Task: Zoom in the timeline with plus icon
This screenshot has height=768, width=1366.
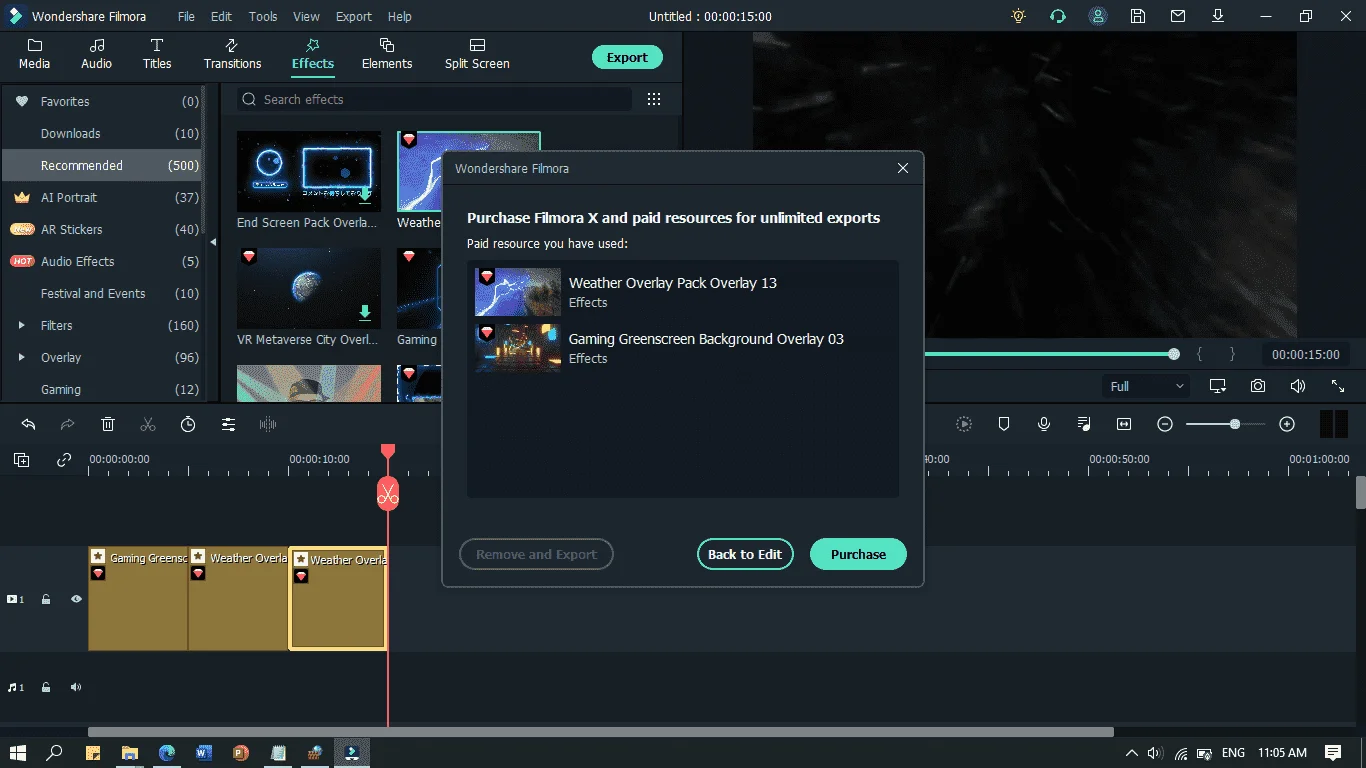Action: (x=1287, y=424)
